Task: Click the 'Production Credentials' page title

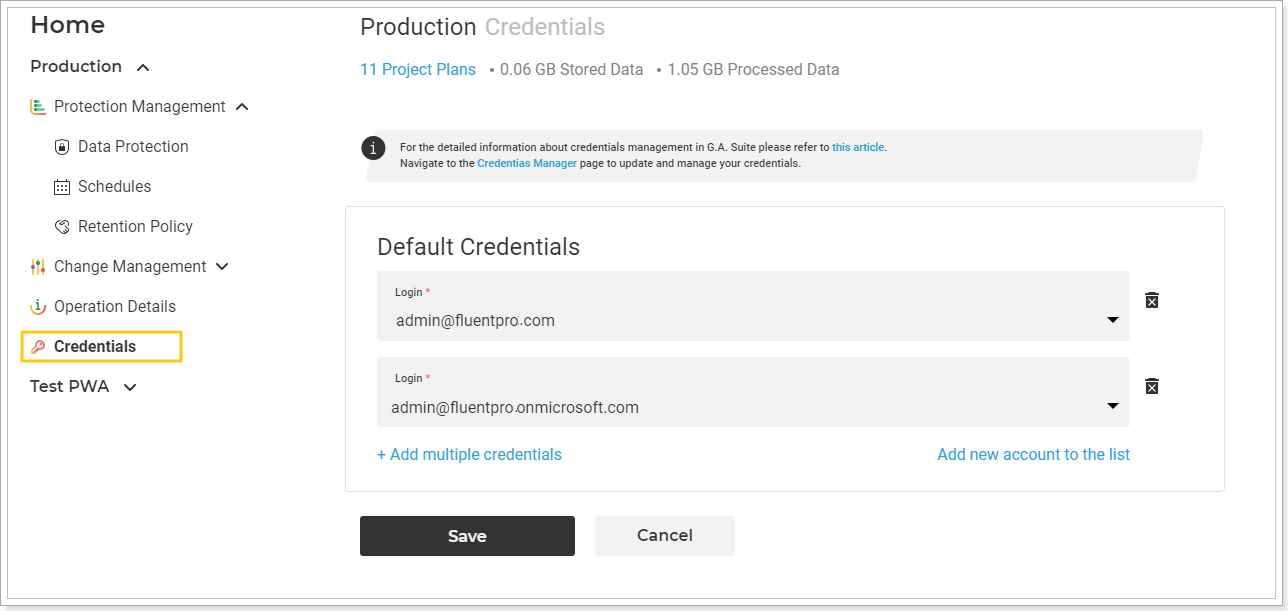Action: pos(482,27)
